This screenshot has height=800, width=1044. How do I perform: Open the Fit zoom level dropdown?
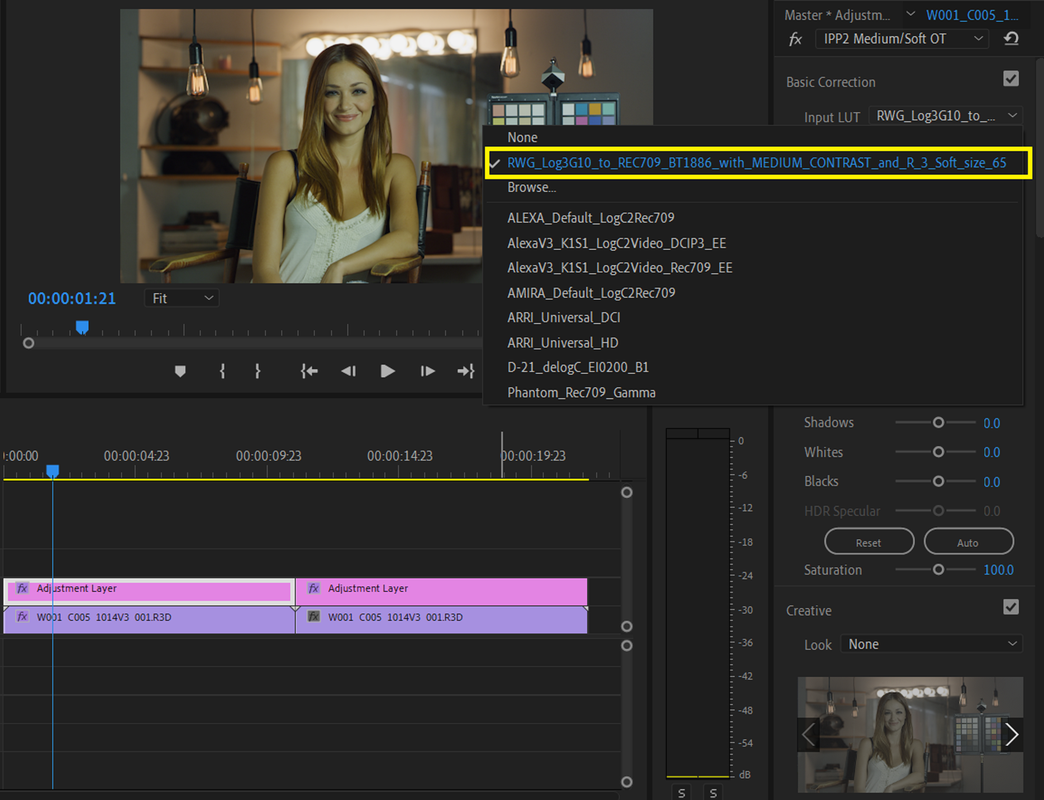tap(182, 298)
